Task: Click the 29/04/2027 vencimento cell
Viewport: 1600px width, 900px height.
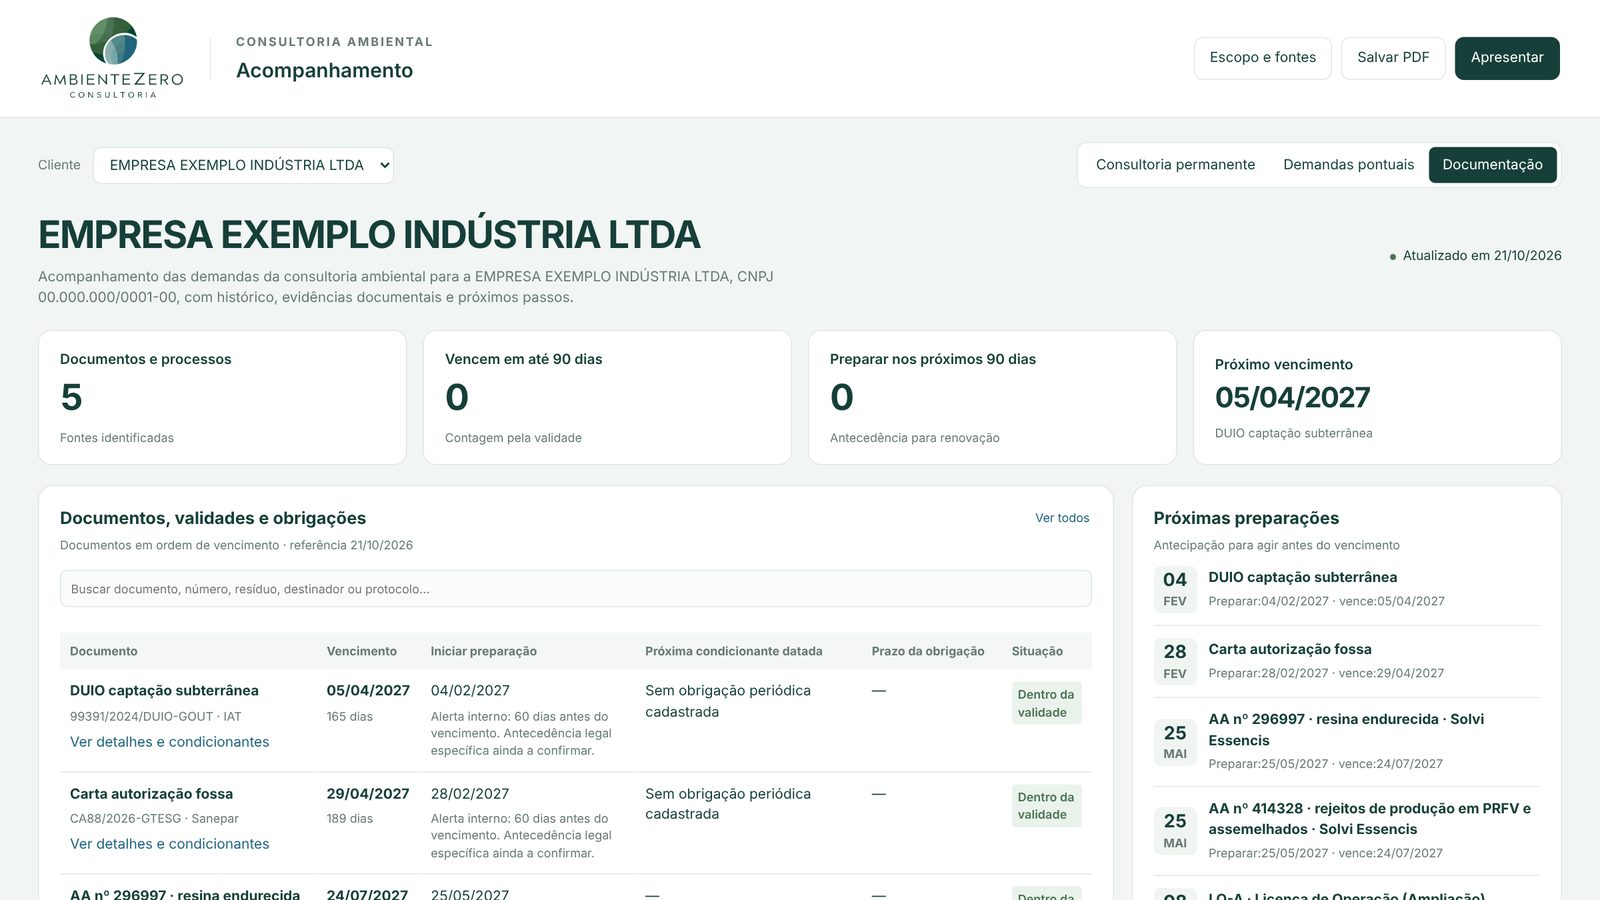Action: click(x=368, y=794)
